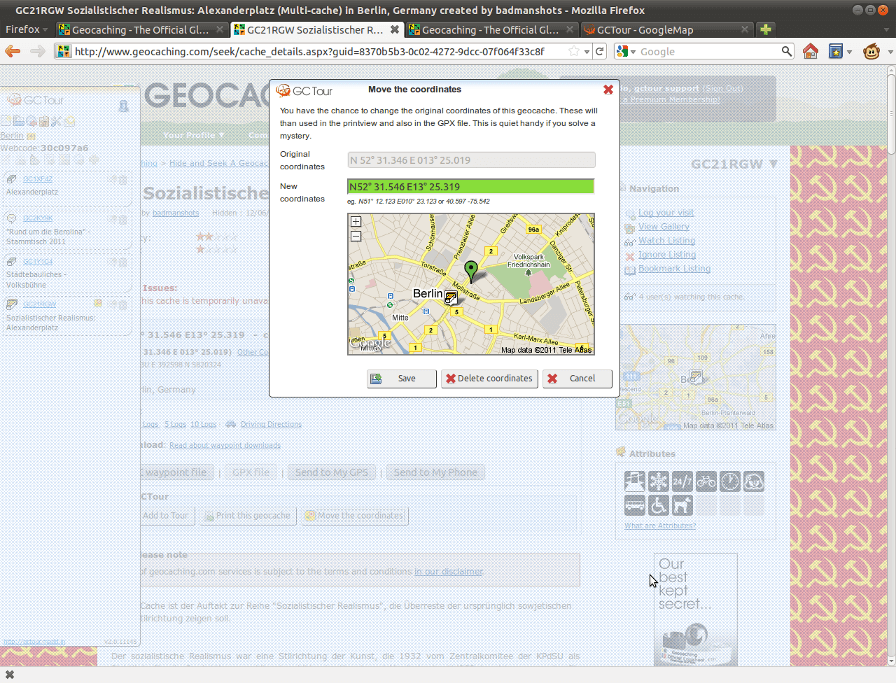Bookmark this page with the star icon

tap(574, 51)
